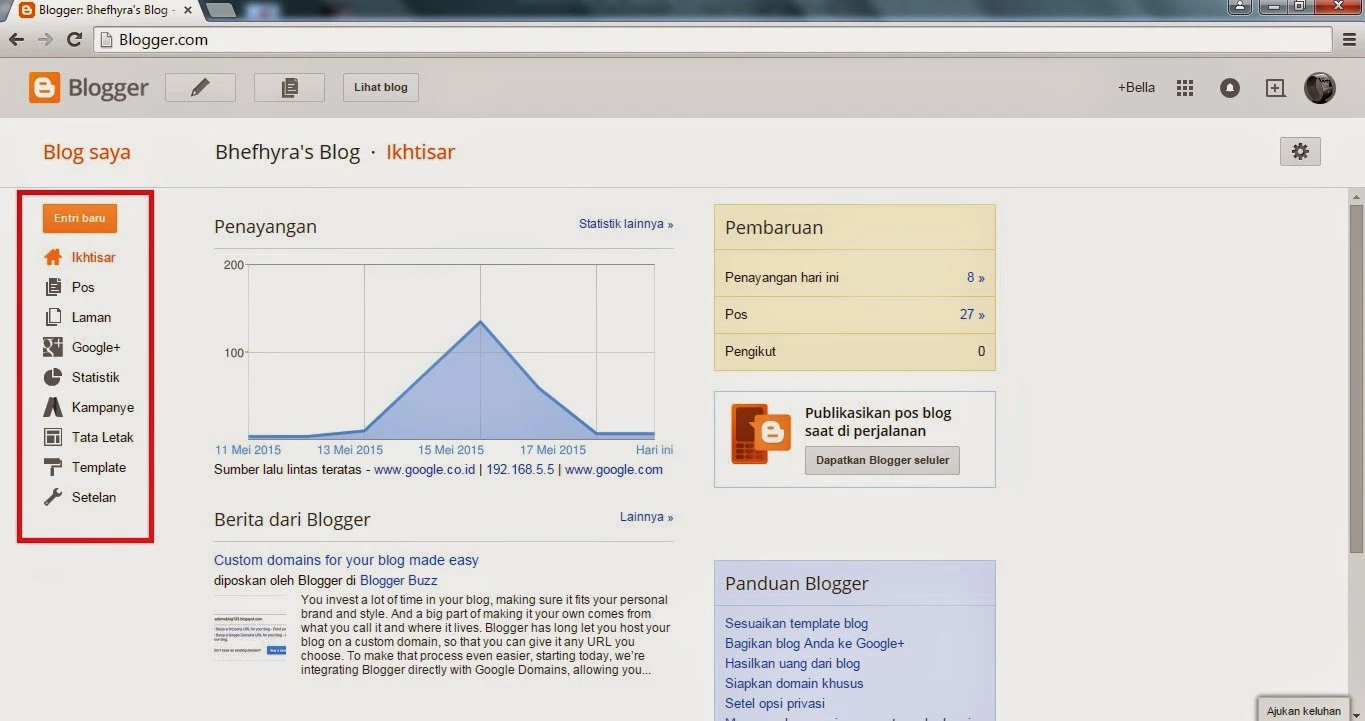This screenshot has height=721, width=1365.
Task: Click the 192.168.5.5 source link
Action: 520,469
